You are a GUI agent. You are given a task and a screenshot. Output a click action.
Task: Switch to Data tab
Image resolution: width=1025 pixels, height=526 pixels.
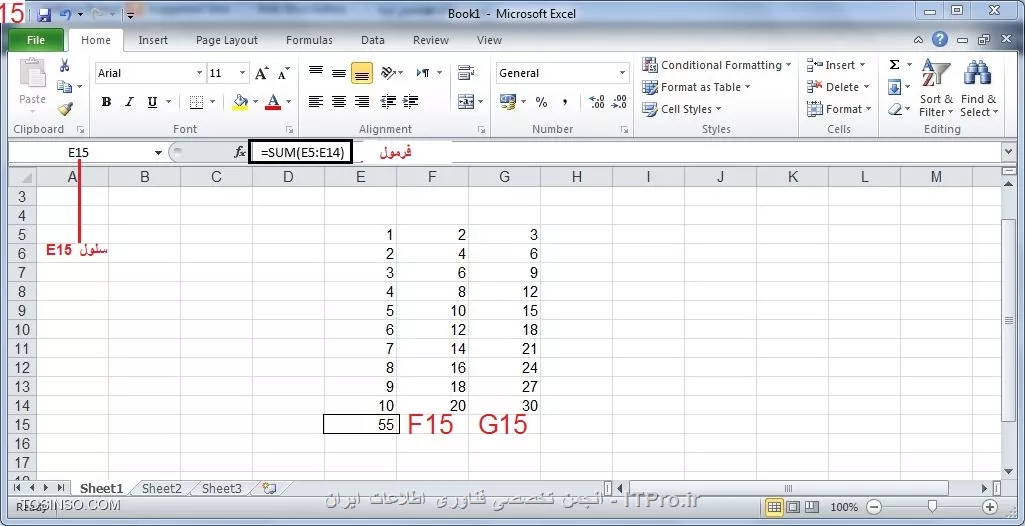click(373, 40)
